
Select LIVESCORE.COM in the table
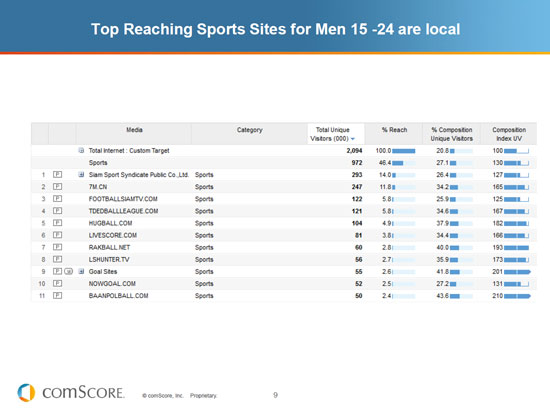coord(113,235)
